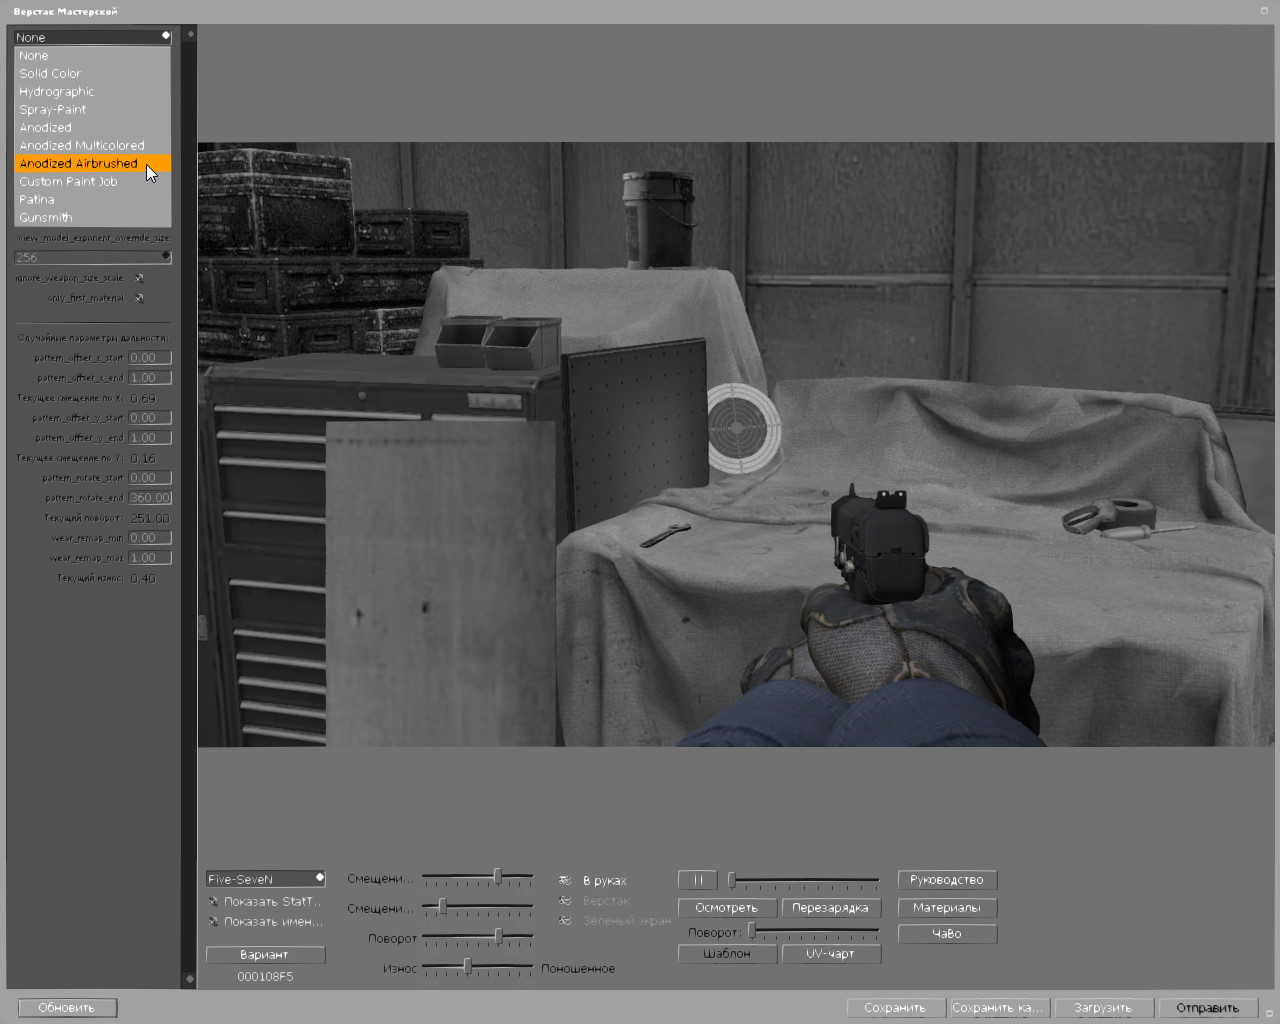Click the scroll-up arrow of the left panel
This screenshot has height=1024, width=1280.
[190, 34]
